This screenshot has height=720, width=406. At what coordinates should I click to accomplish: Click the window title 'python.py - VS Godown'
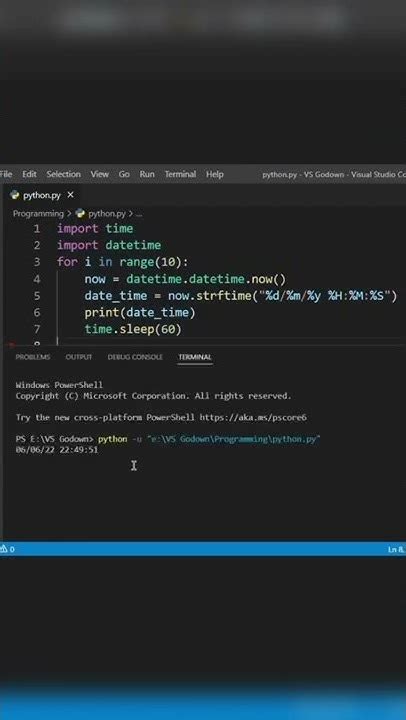(303, 174)
